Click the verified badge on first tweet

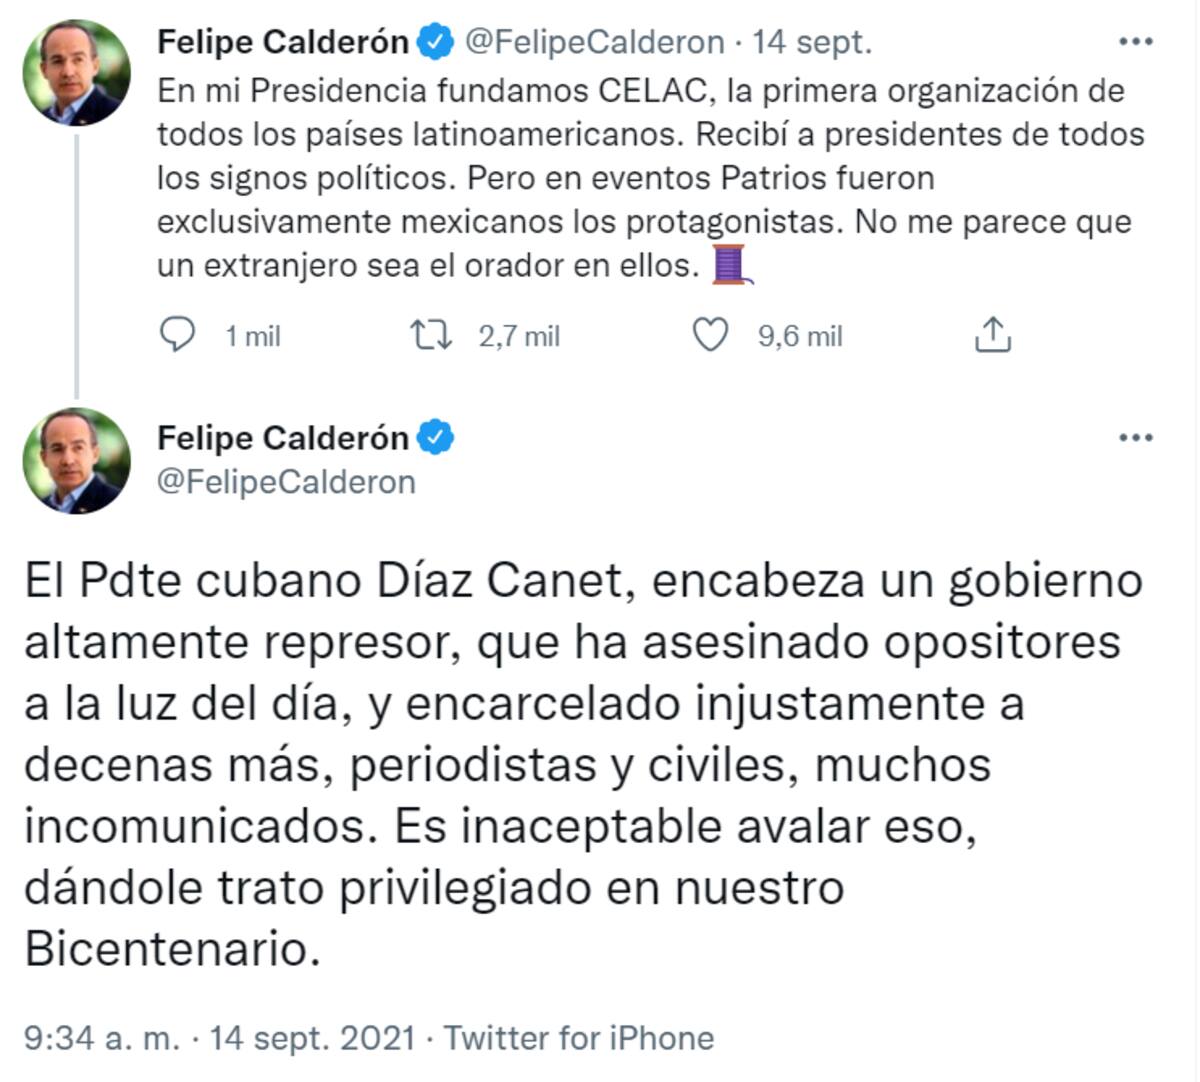pos(435,42)
